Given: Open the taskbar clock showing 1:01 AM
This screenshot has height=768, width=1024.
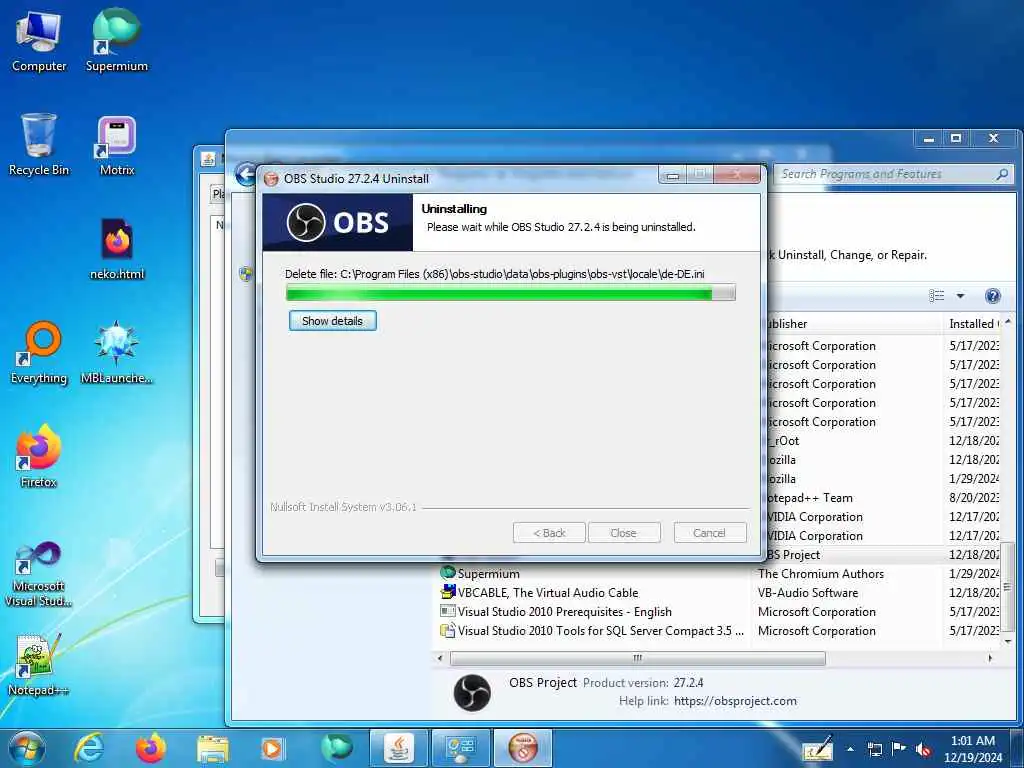Looking at the screenshot, I should click(x=972, y=748).
